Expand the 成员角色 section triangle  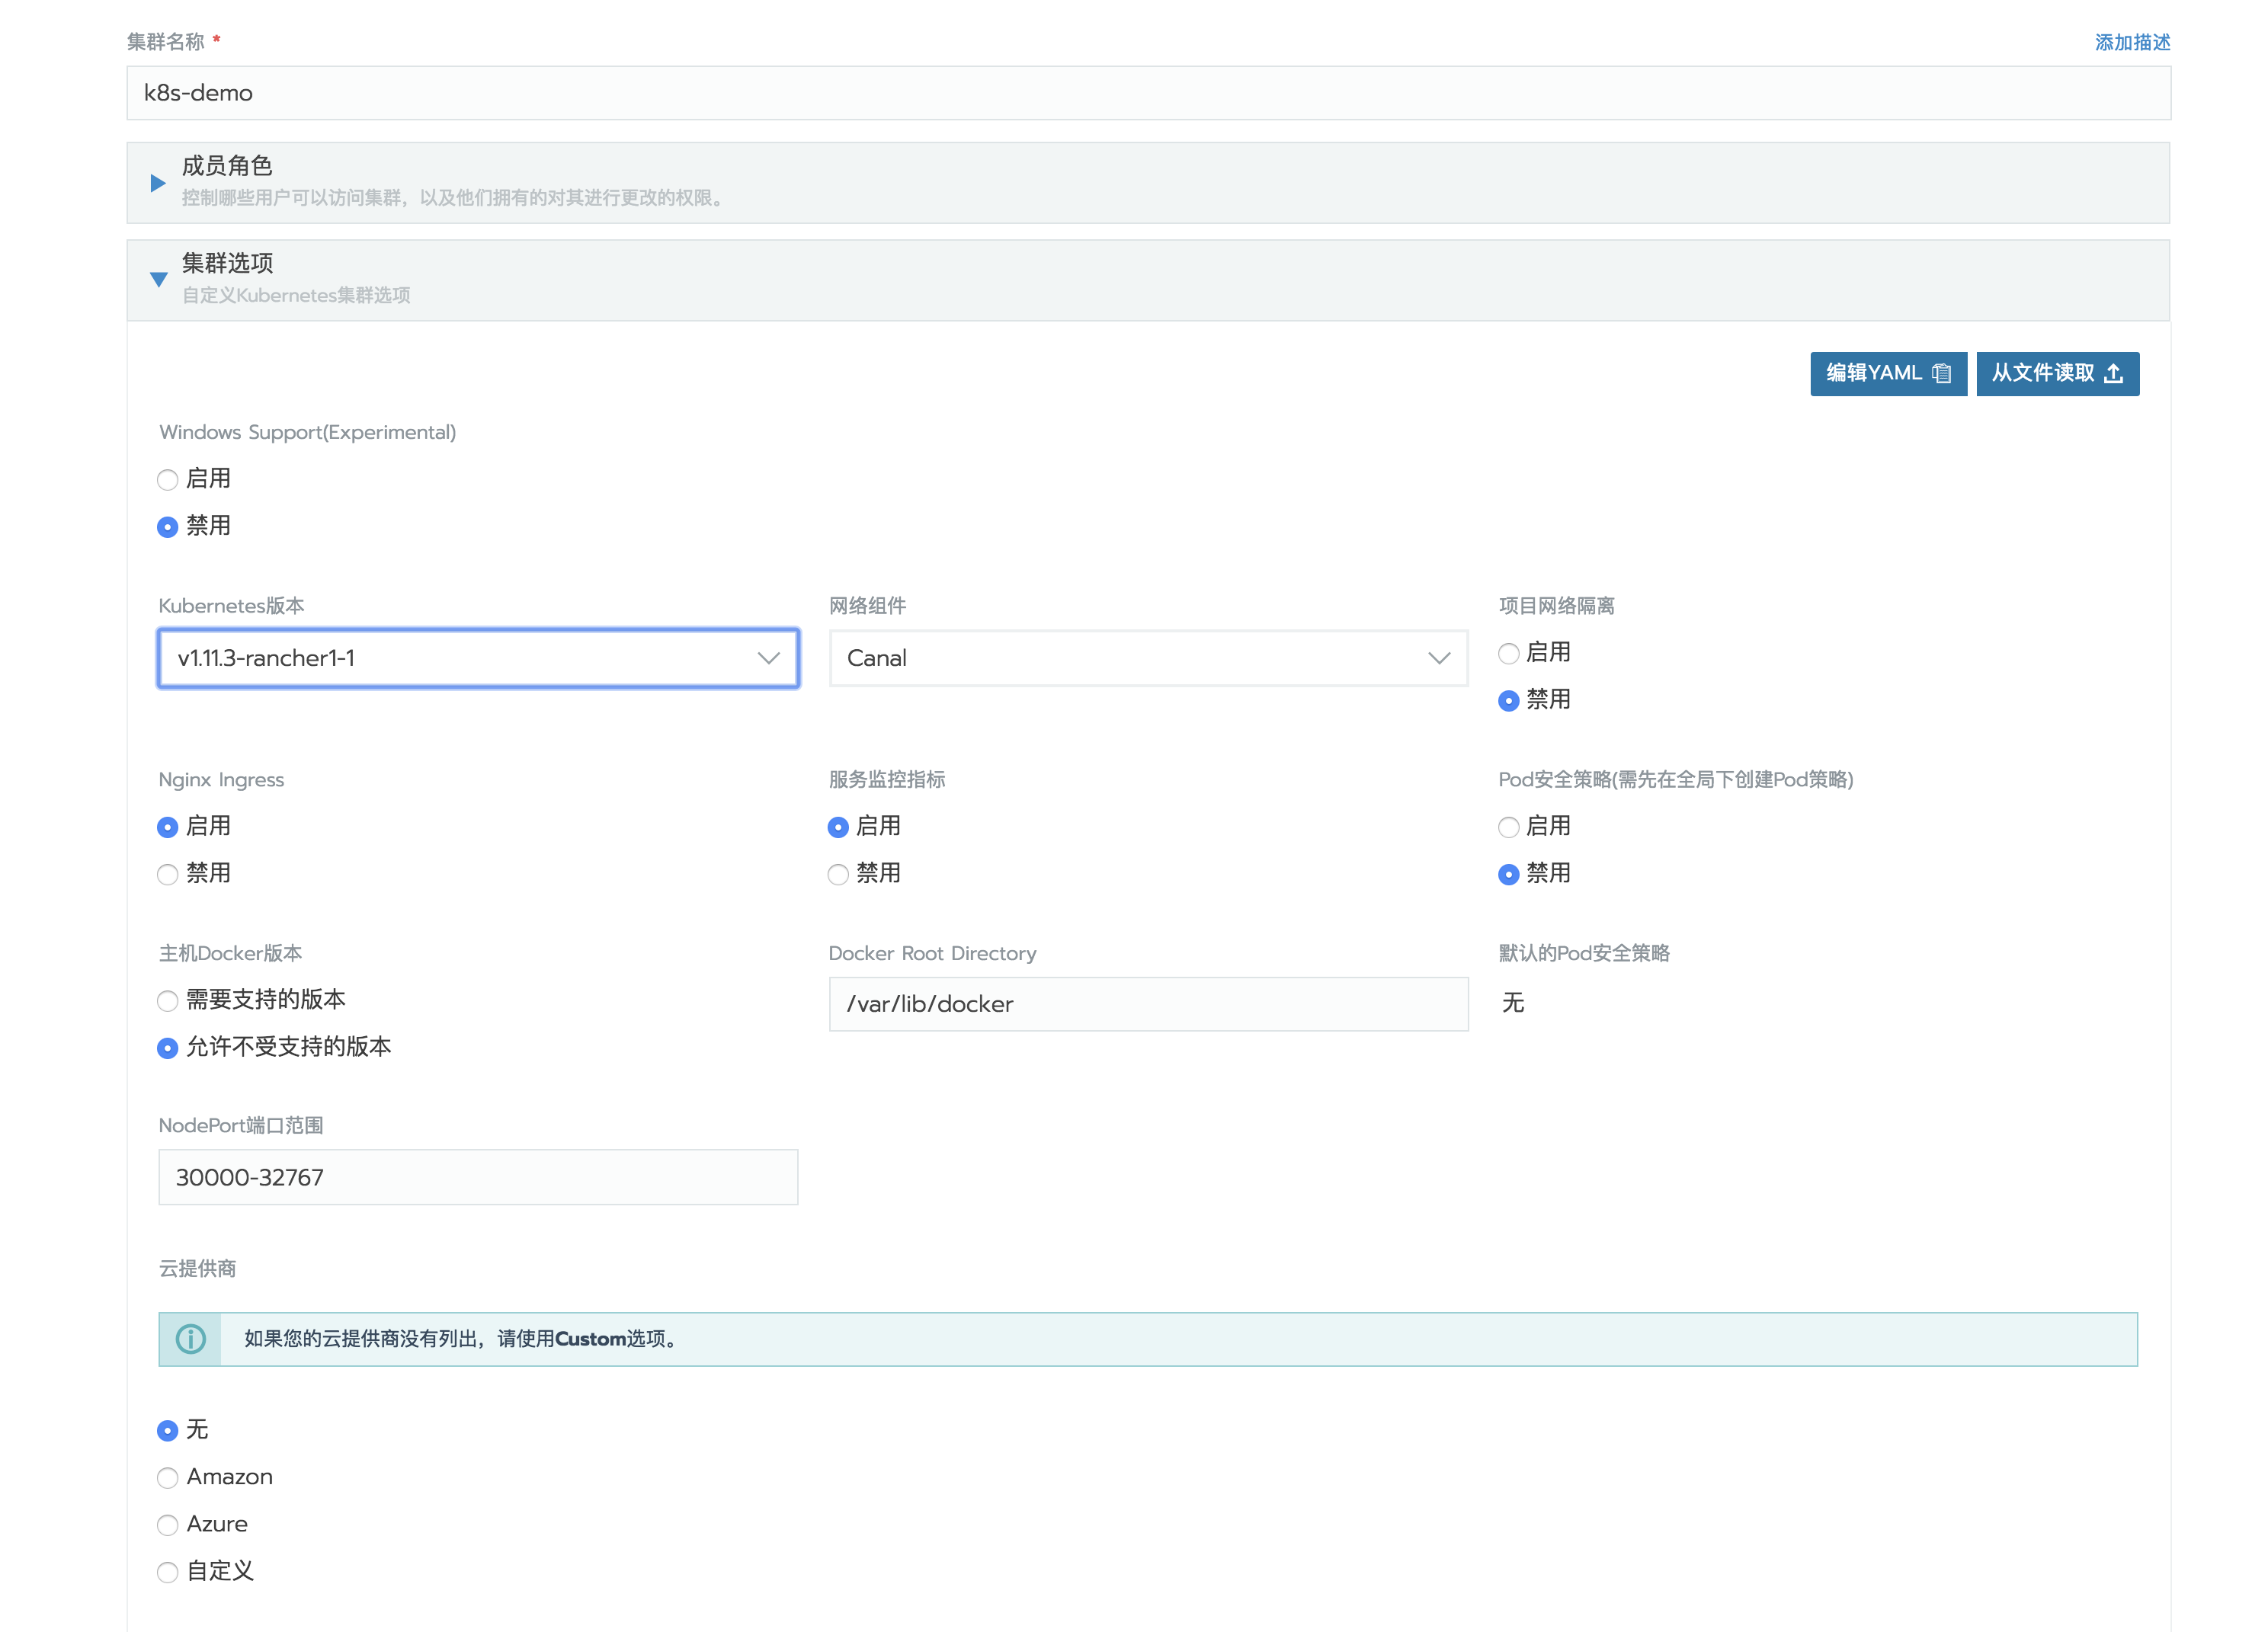[x=158, y=183]
